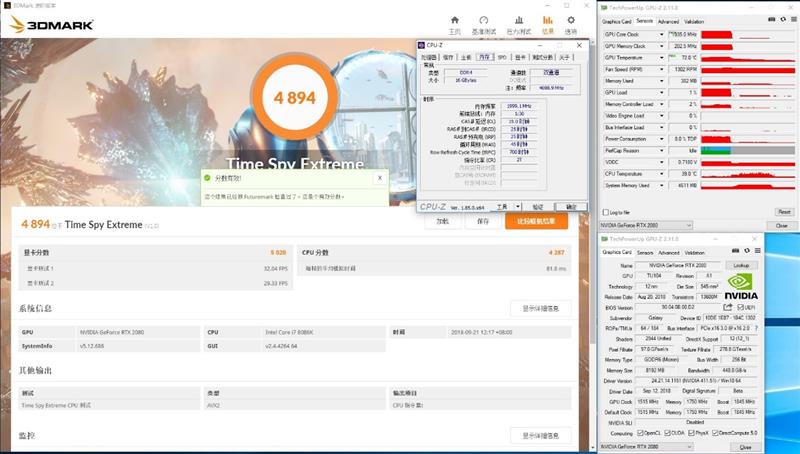The image size is (800, 454).
Task: Open the CPU-Z tools (工具) dropdown arrow
Action: click(x=518, y=207)
